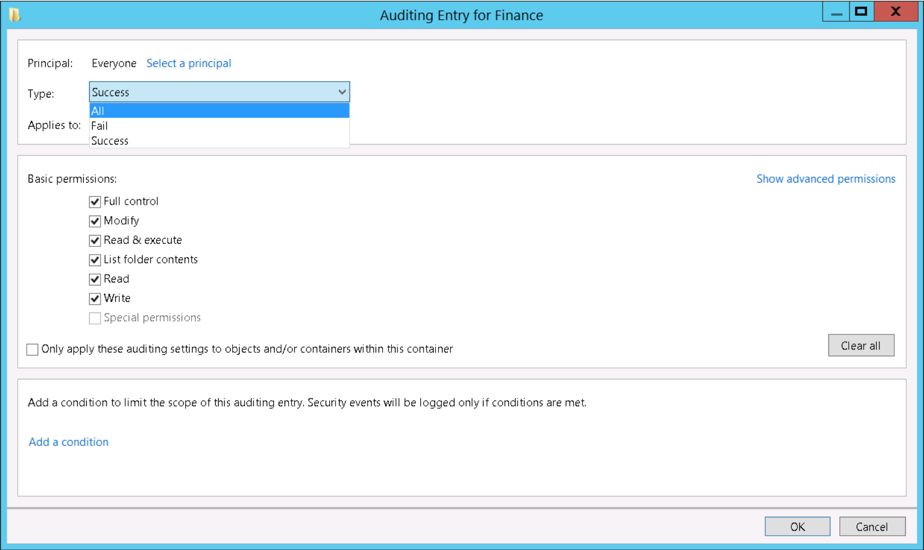This screenshot has width=924, height=550.
Task: Close the Auditing Entry for Finance window
Action: [x=896, y=12]
